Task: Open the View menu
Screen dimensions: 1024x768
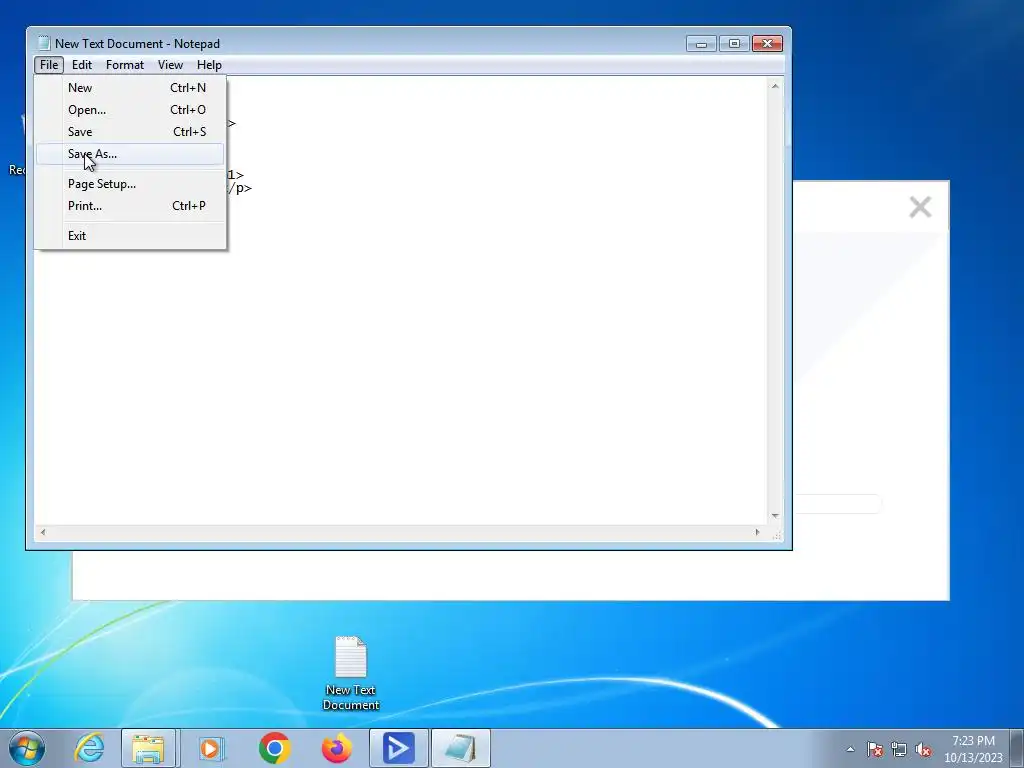Action: (x=170, y=65)
